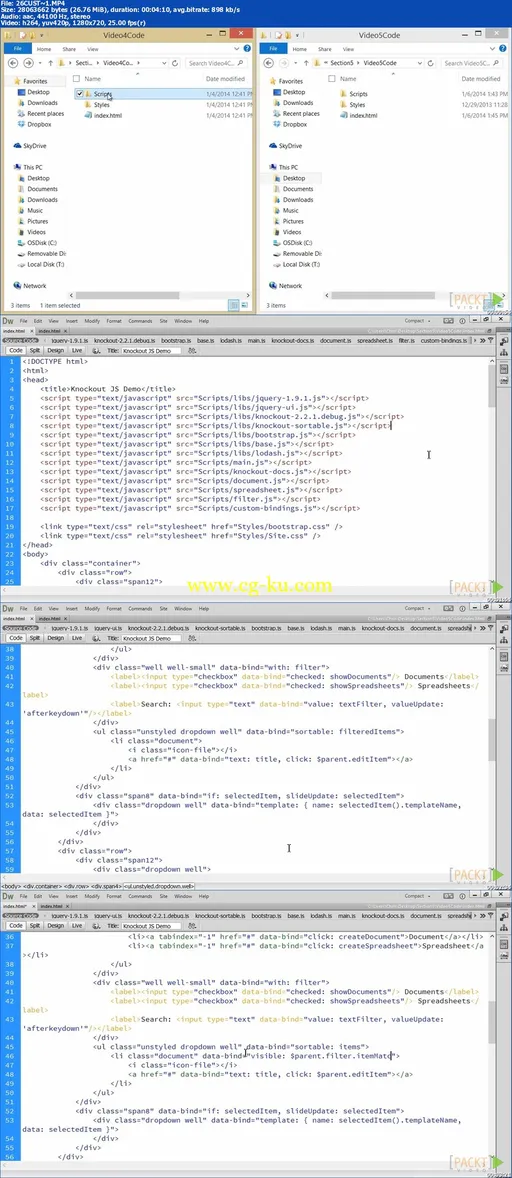Select the Styles folder in Video5Code

(x=352, y=105)
